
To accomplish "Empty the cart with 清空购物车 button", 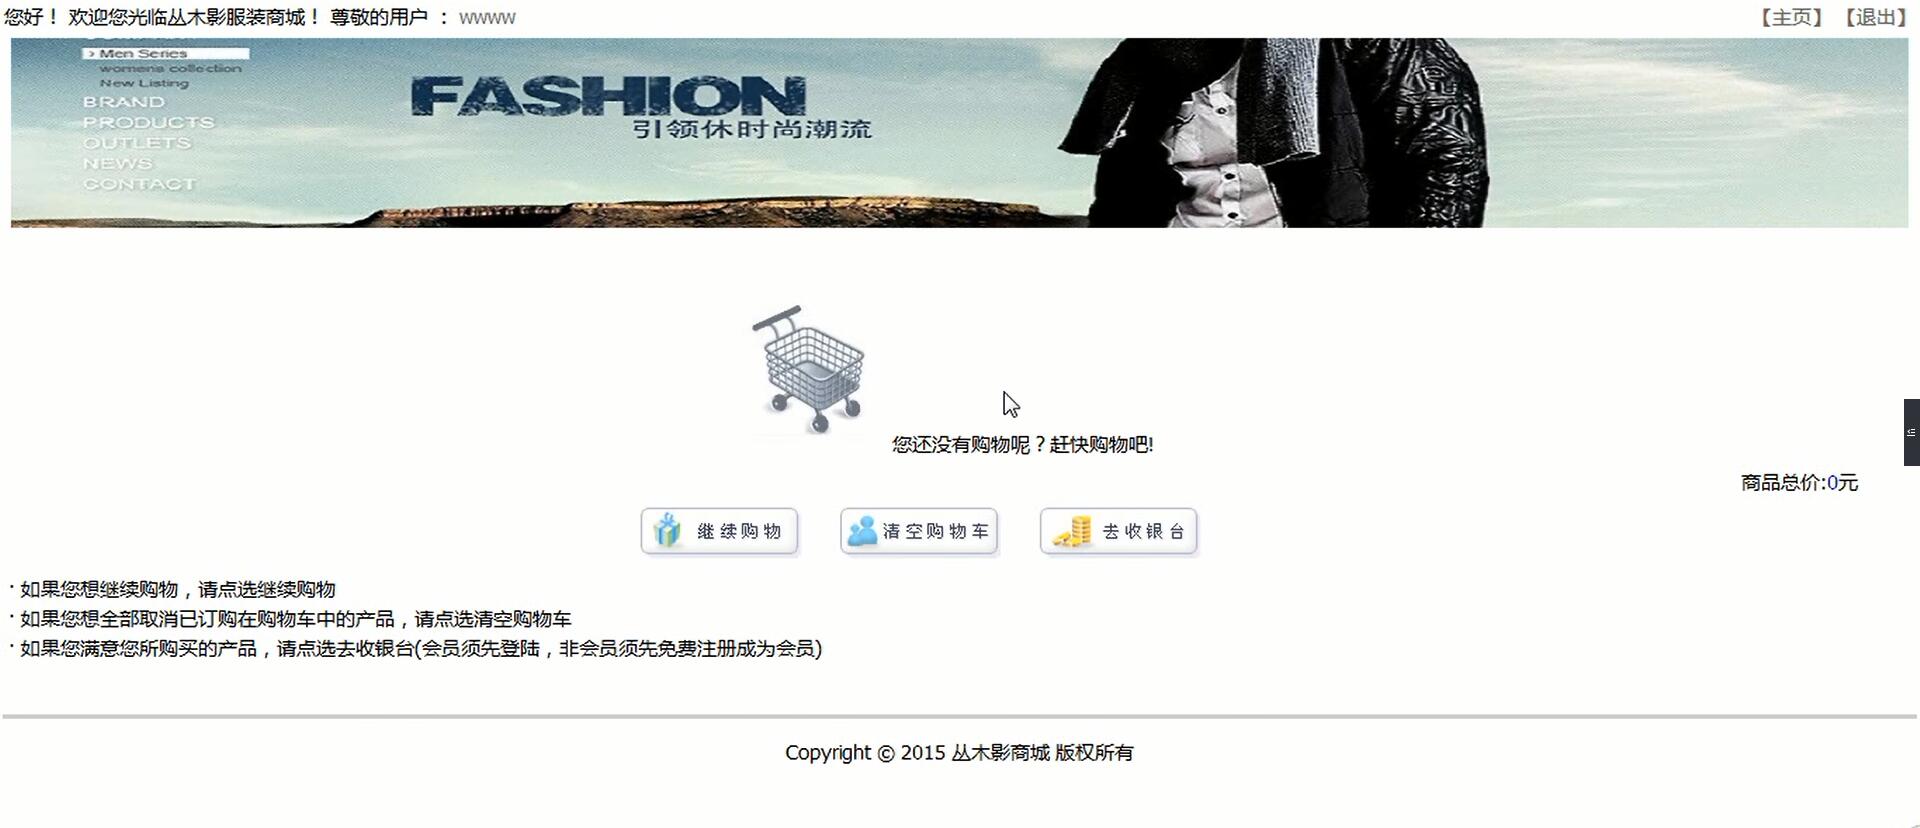I will [x=919, y=531].
